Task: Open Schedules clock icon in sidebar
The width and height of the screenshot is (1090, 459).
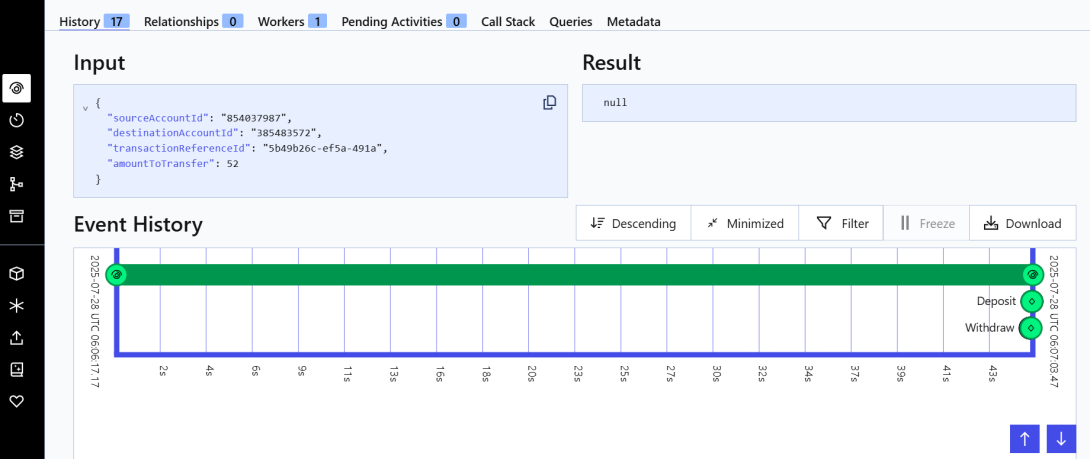Action: pyautogui.click(x=16, y=120)
